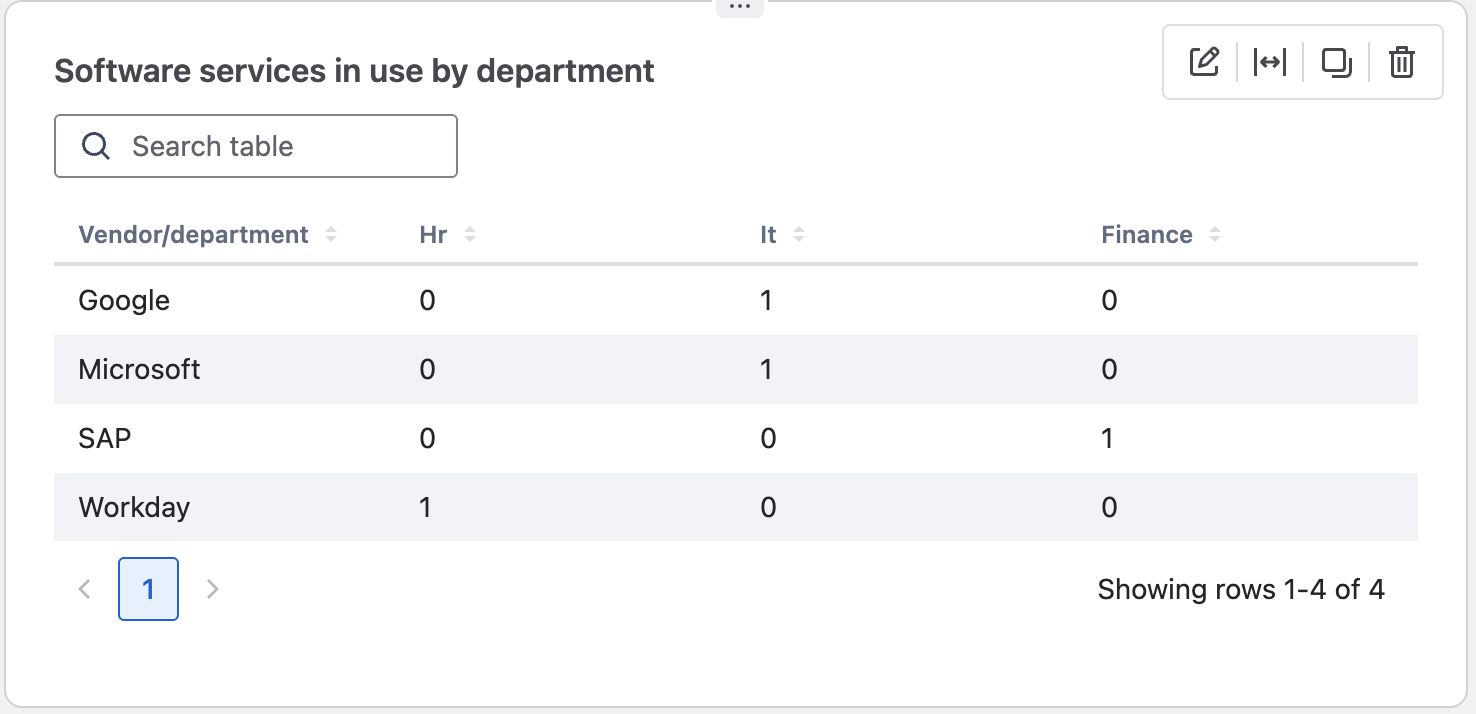This screenshot has height=714, width=1476.
Task: Click the Google row label
Action: [124, 301]
